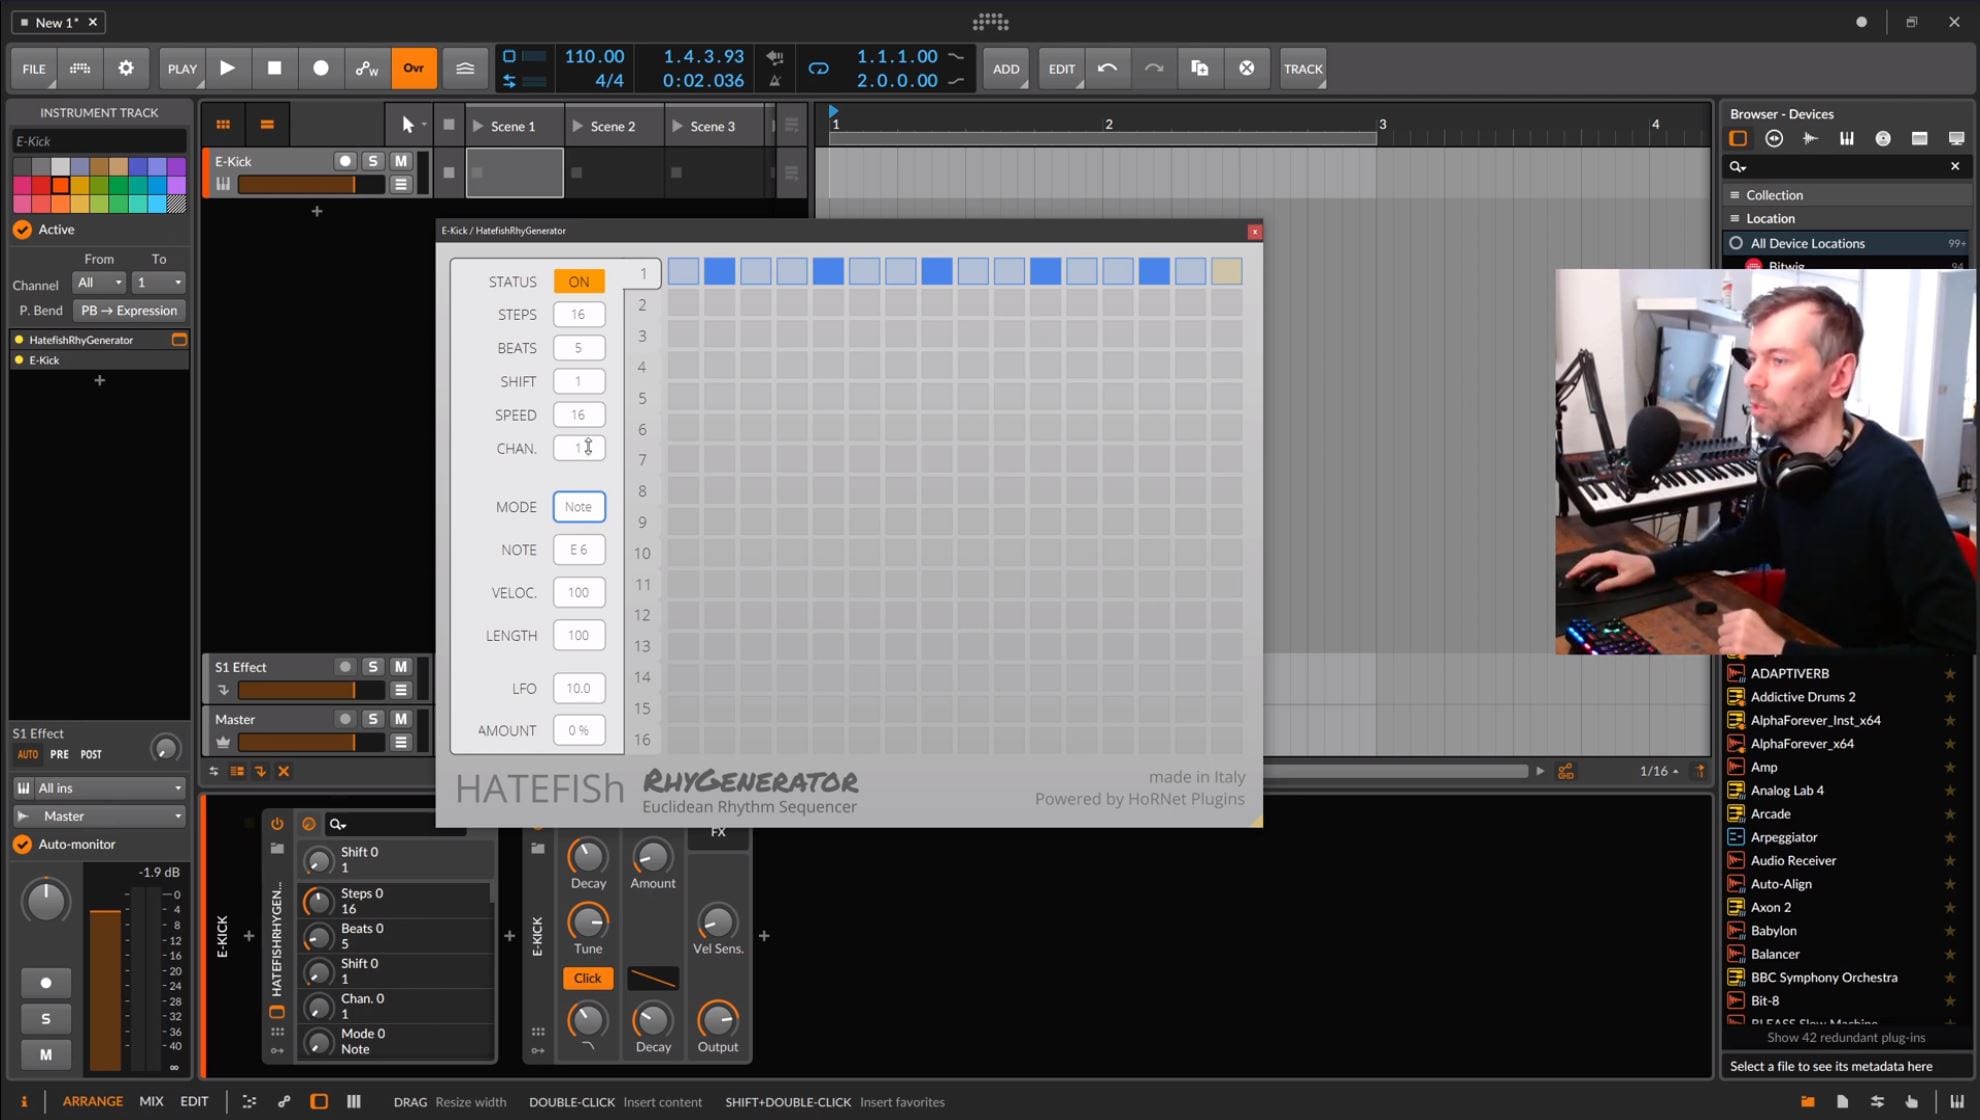Image resolution: width=1980 pixels, height=1120 pixels.
Task: Select Addictive Drums 2 in the device list
Action: (x=1804, y=696)
